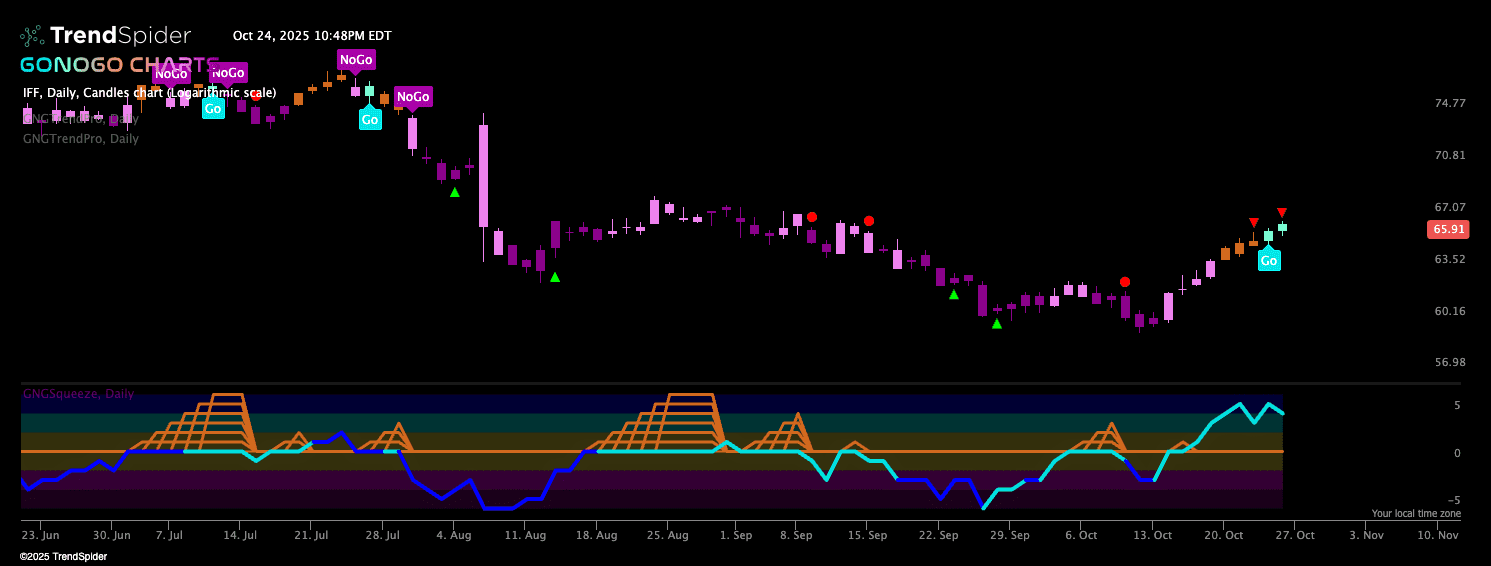
Task: Click the GNGSqueeze, Daily indicator label
Action: [x=78, y=394]
